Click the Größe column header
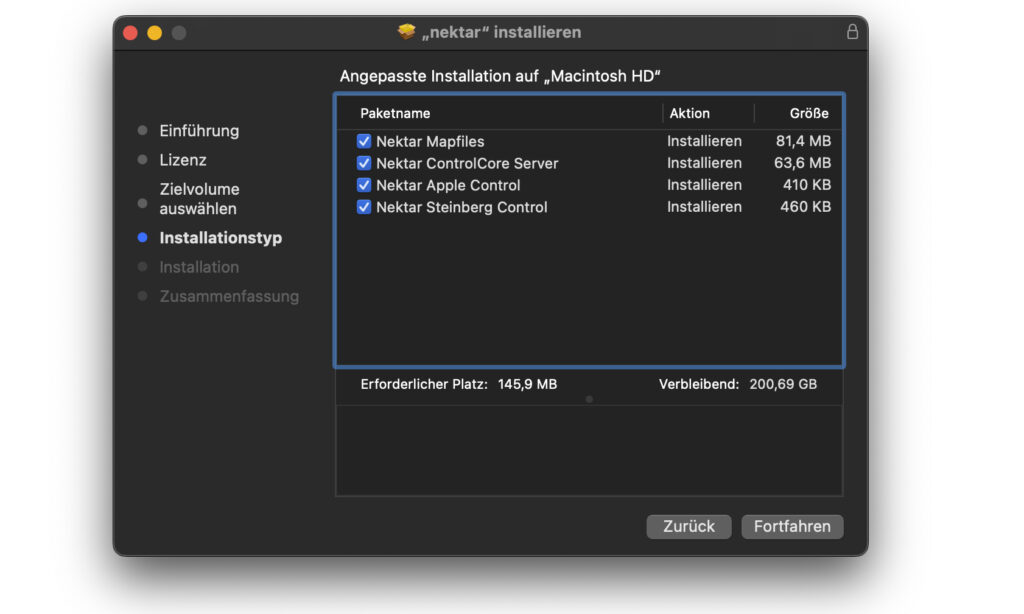The width and height of the screenshot is (1024, 614). point(809,113)
